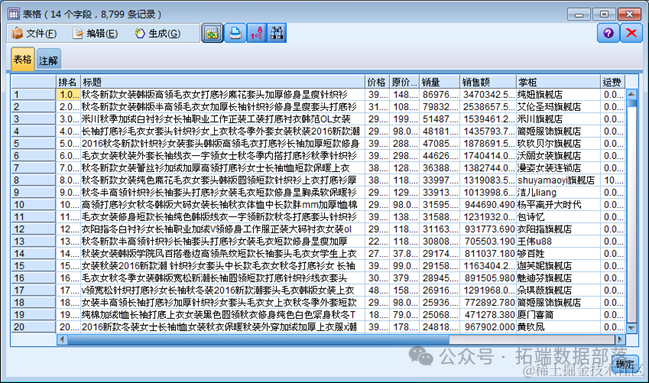Click the purple help question-mark icon
Viewport: 649px width, 383px height.
point(608,33)
